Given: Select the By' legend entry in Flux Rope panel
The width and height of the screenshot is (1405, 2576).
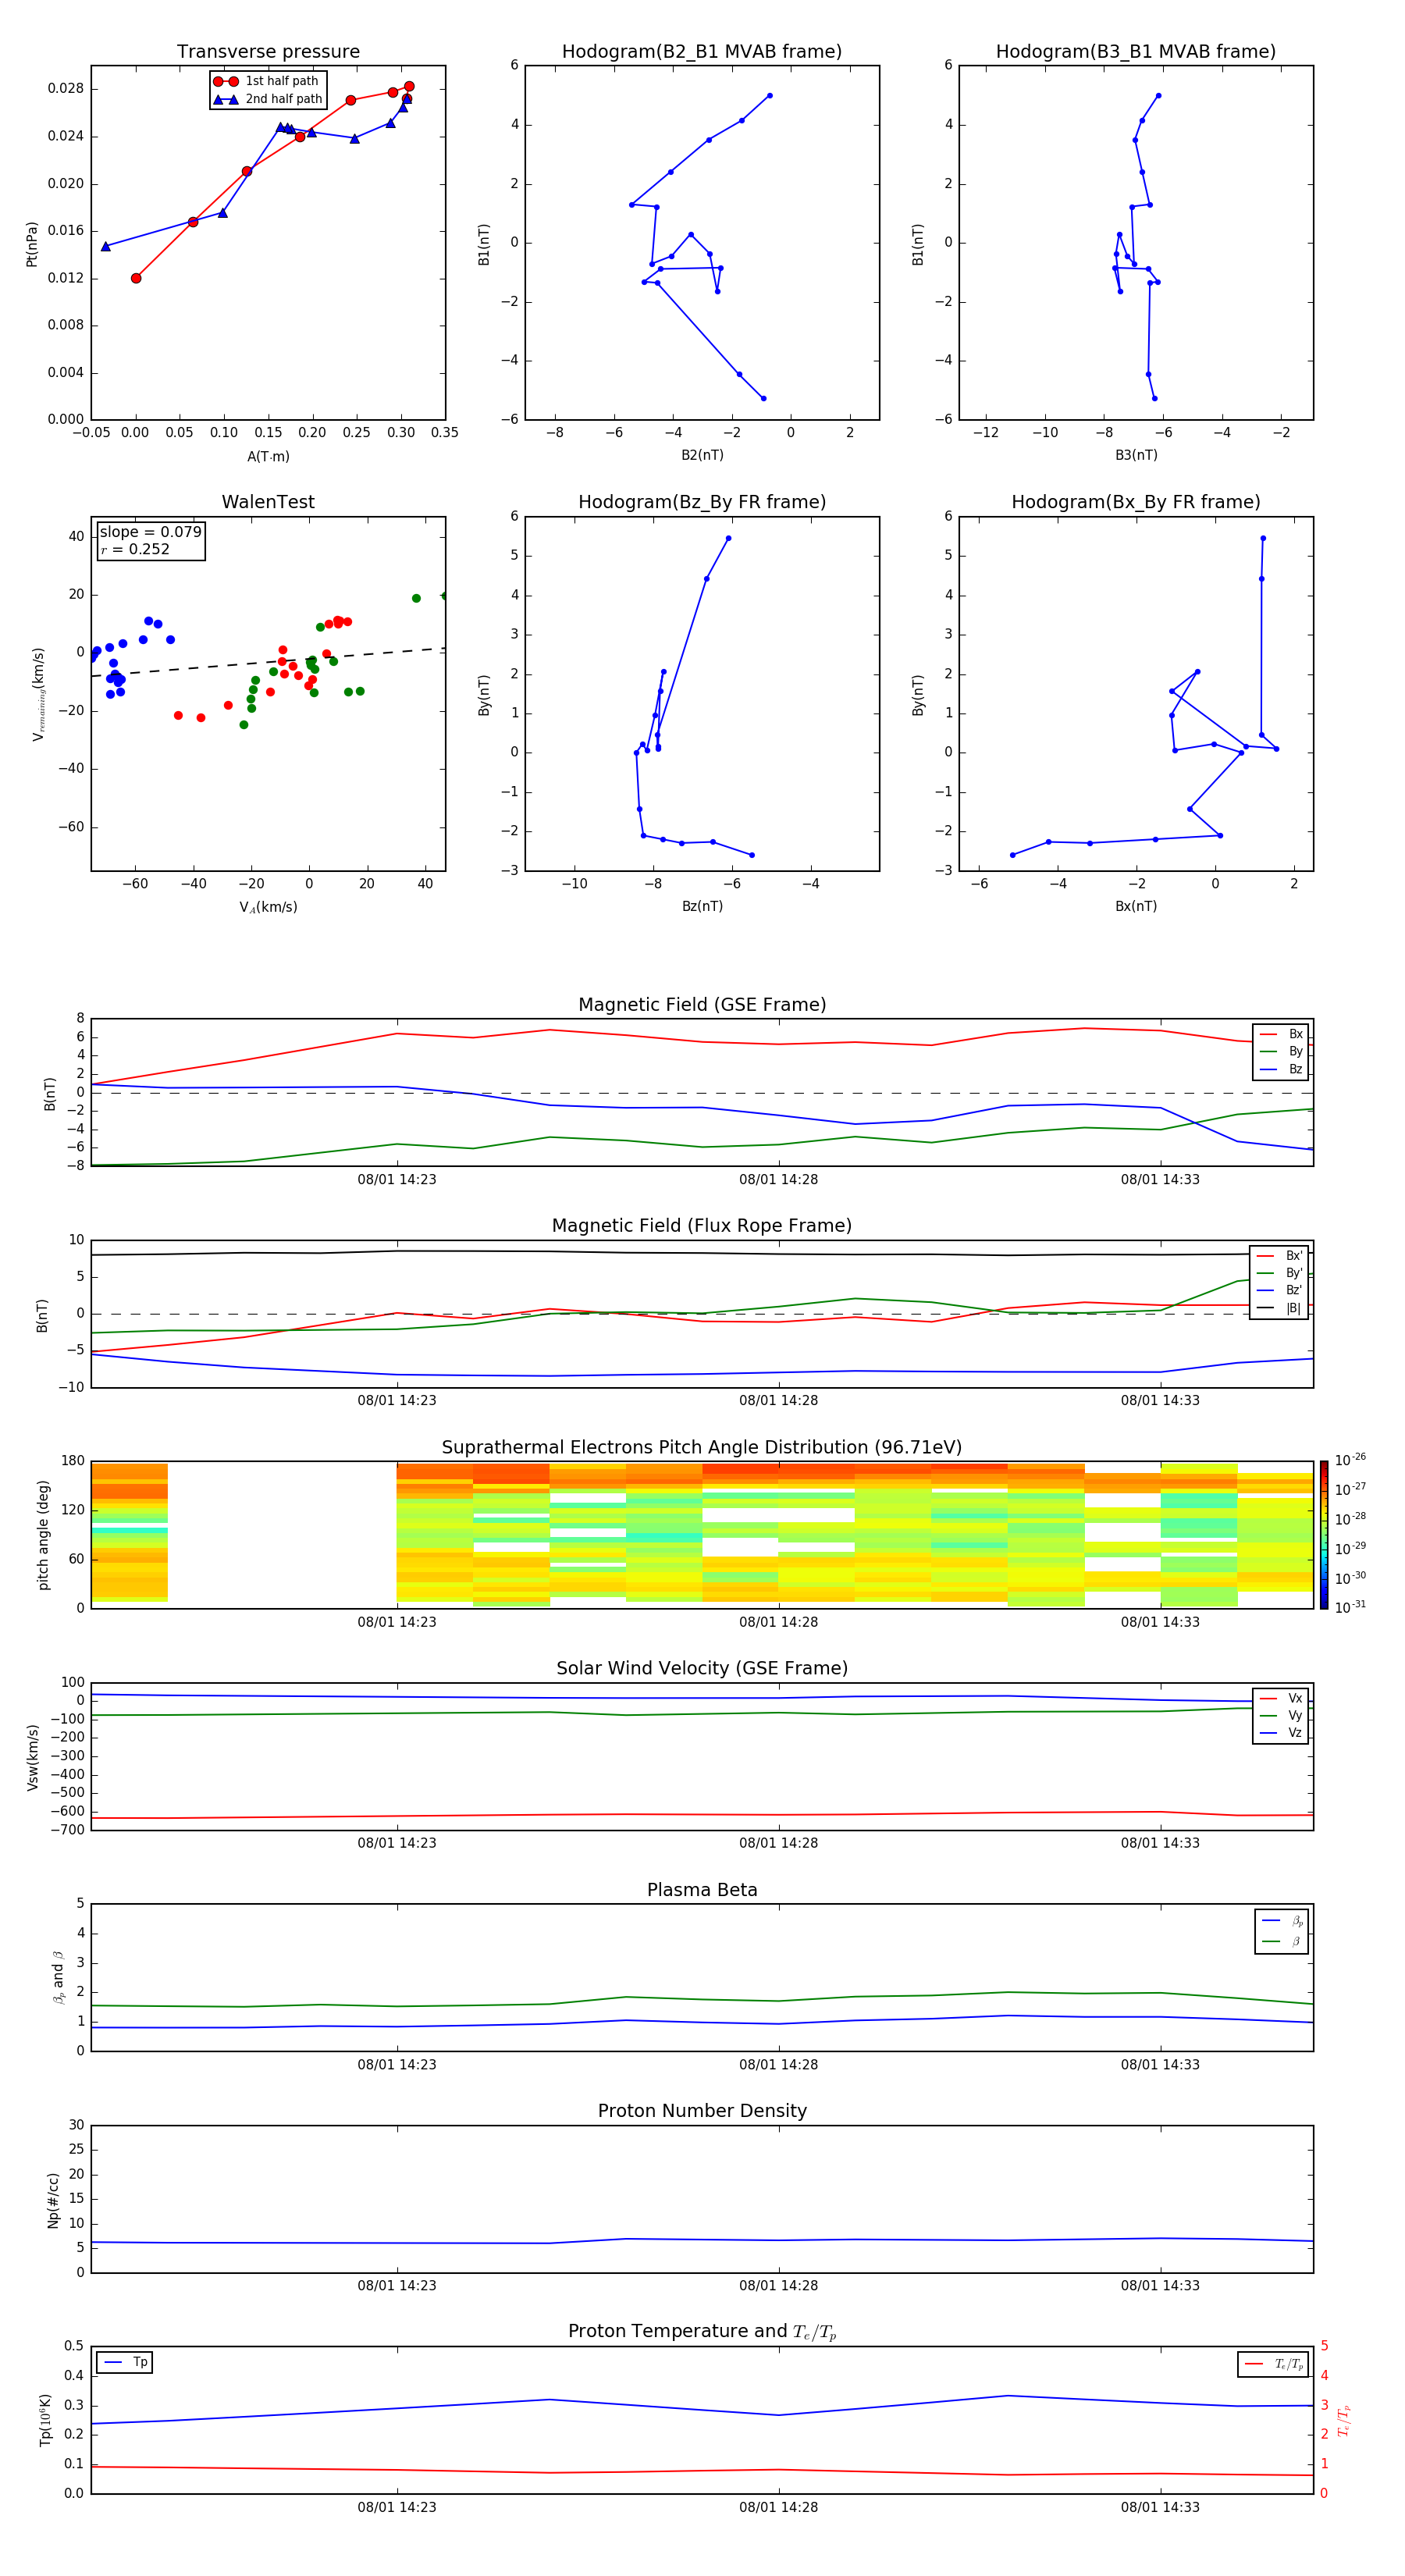Looking at the screenshot, I should tap(1280, 1273).
